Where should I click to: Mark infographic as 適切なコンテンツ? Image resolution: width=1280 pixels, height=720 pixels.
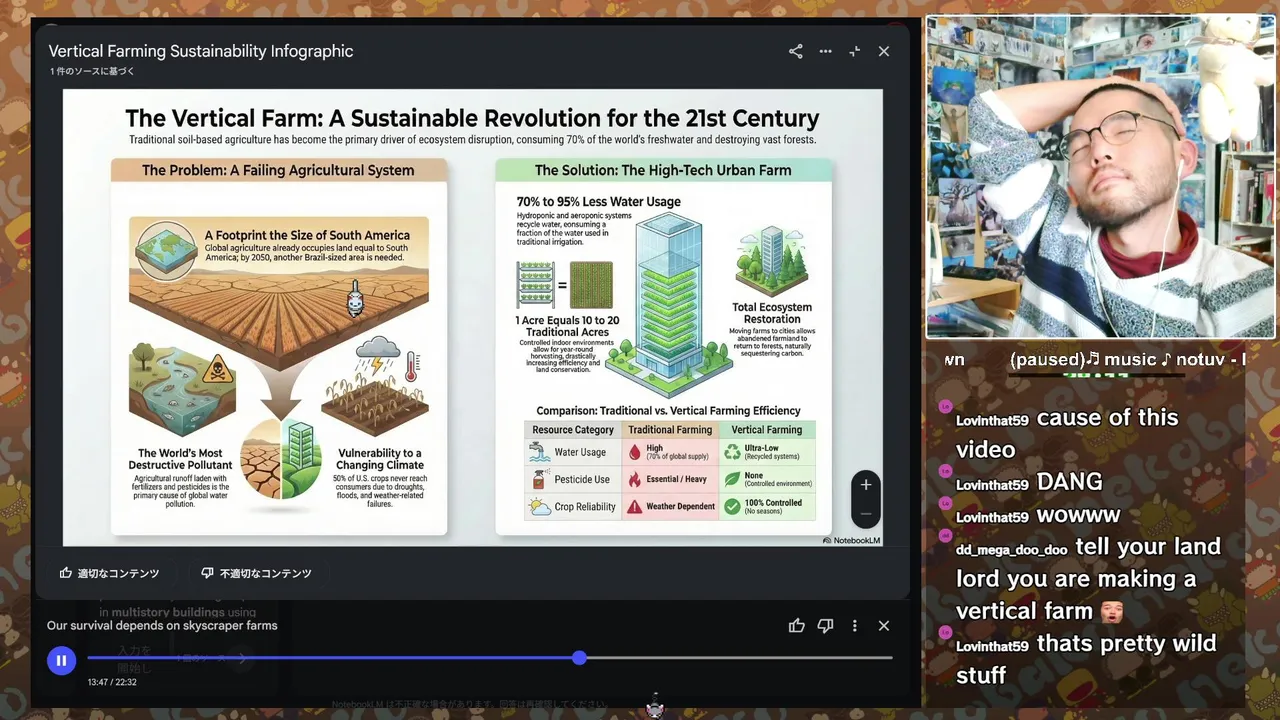point(110,573)
